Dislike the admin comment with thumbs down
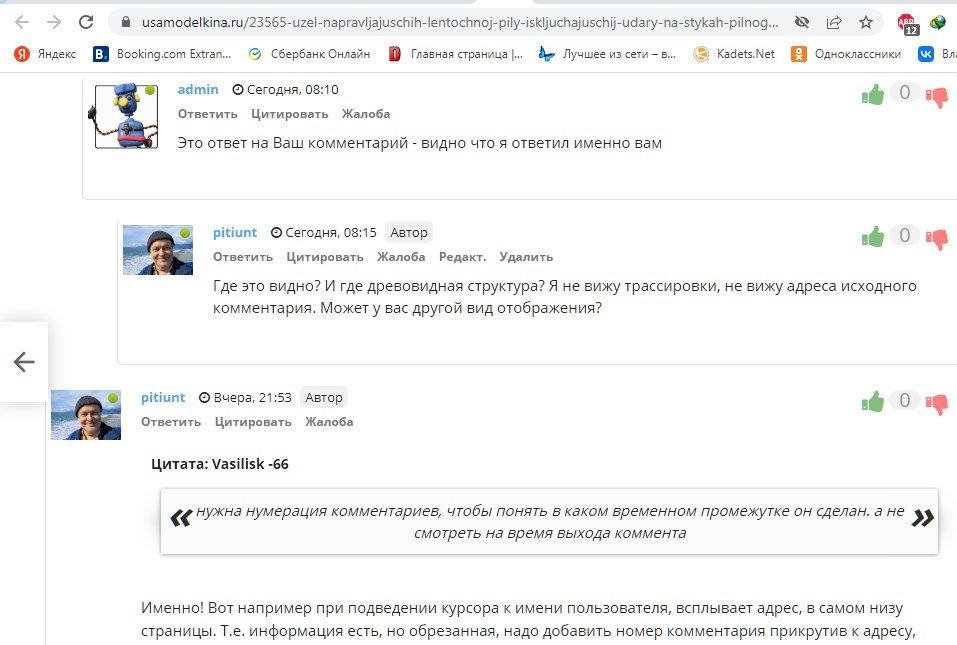 937,97
